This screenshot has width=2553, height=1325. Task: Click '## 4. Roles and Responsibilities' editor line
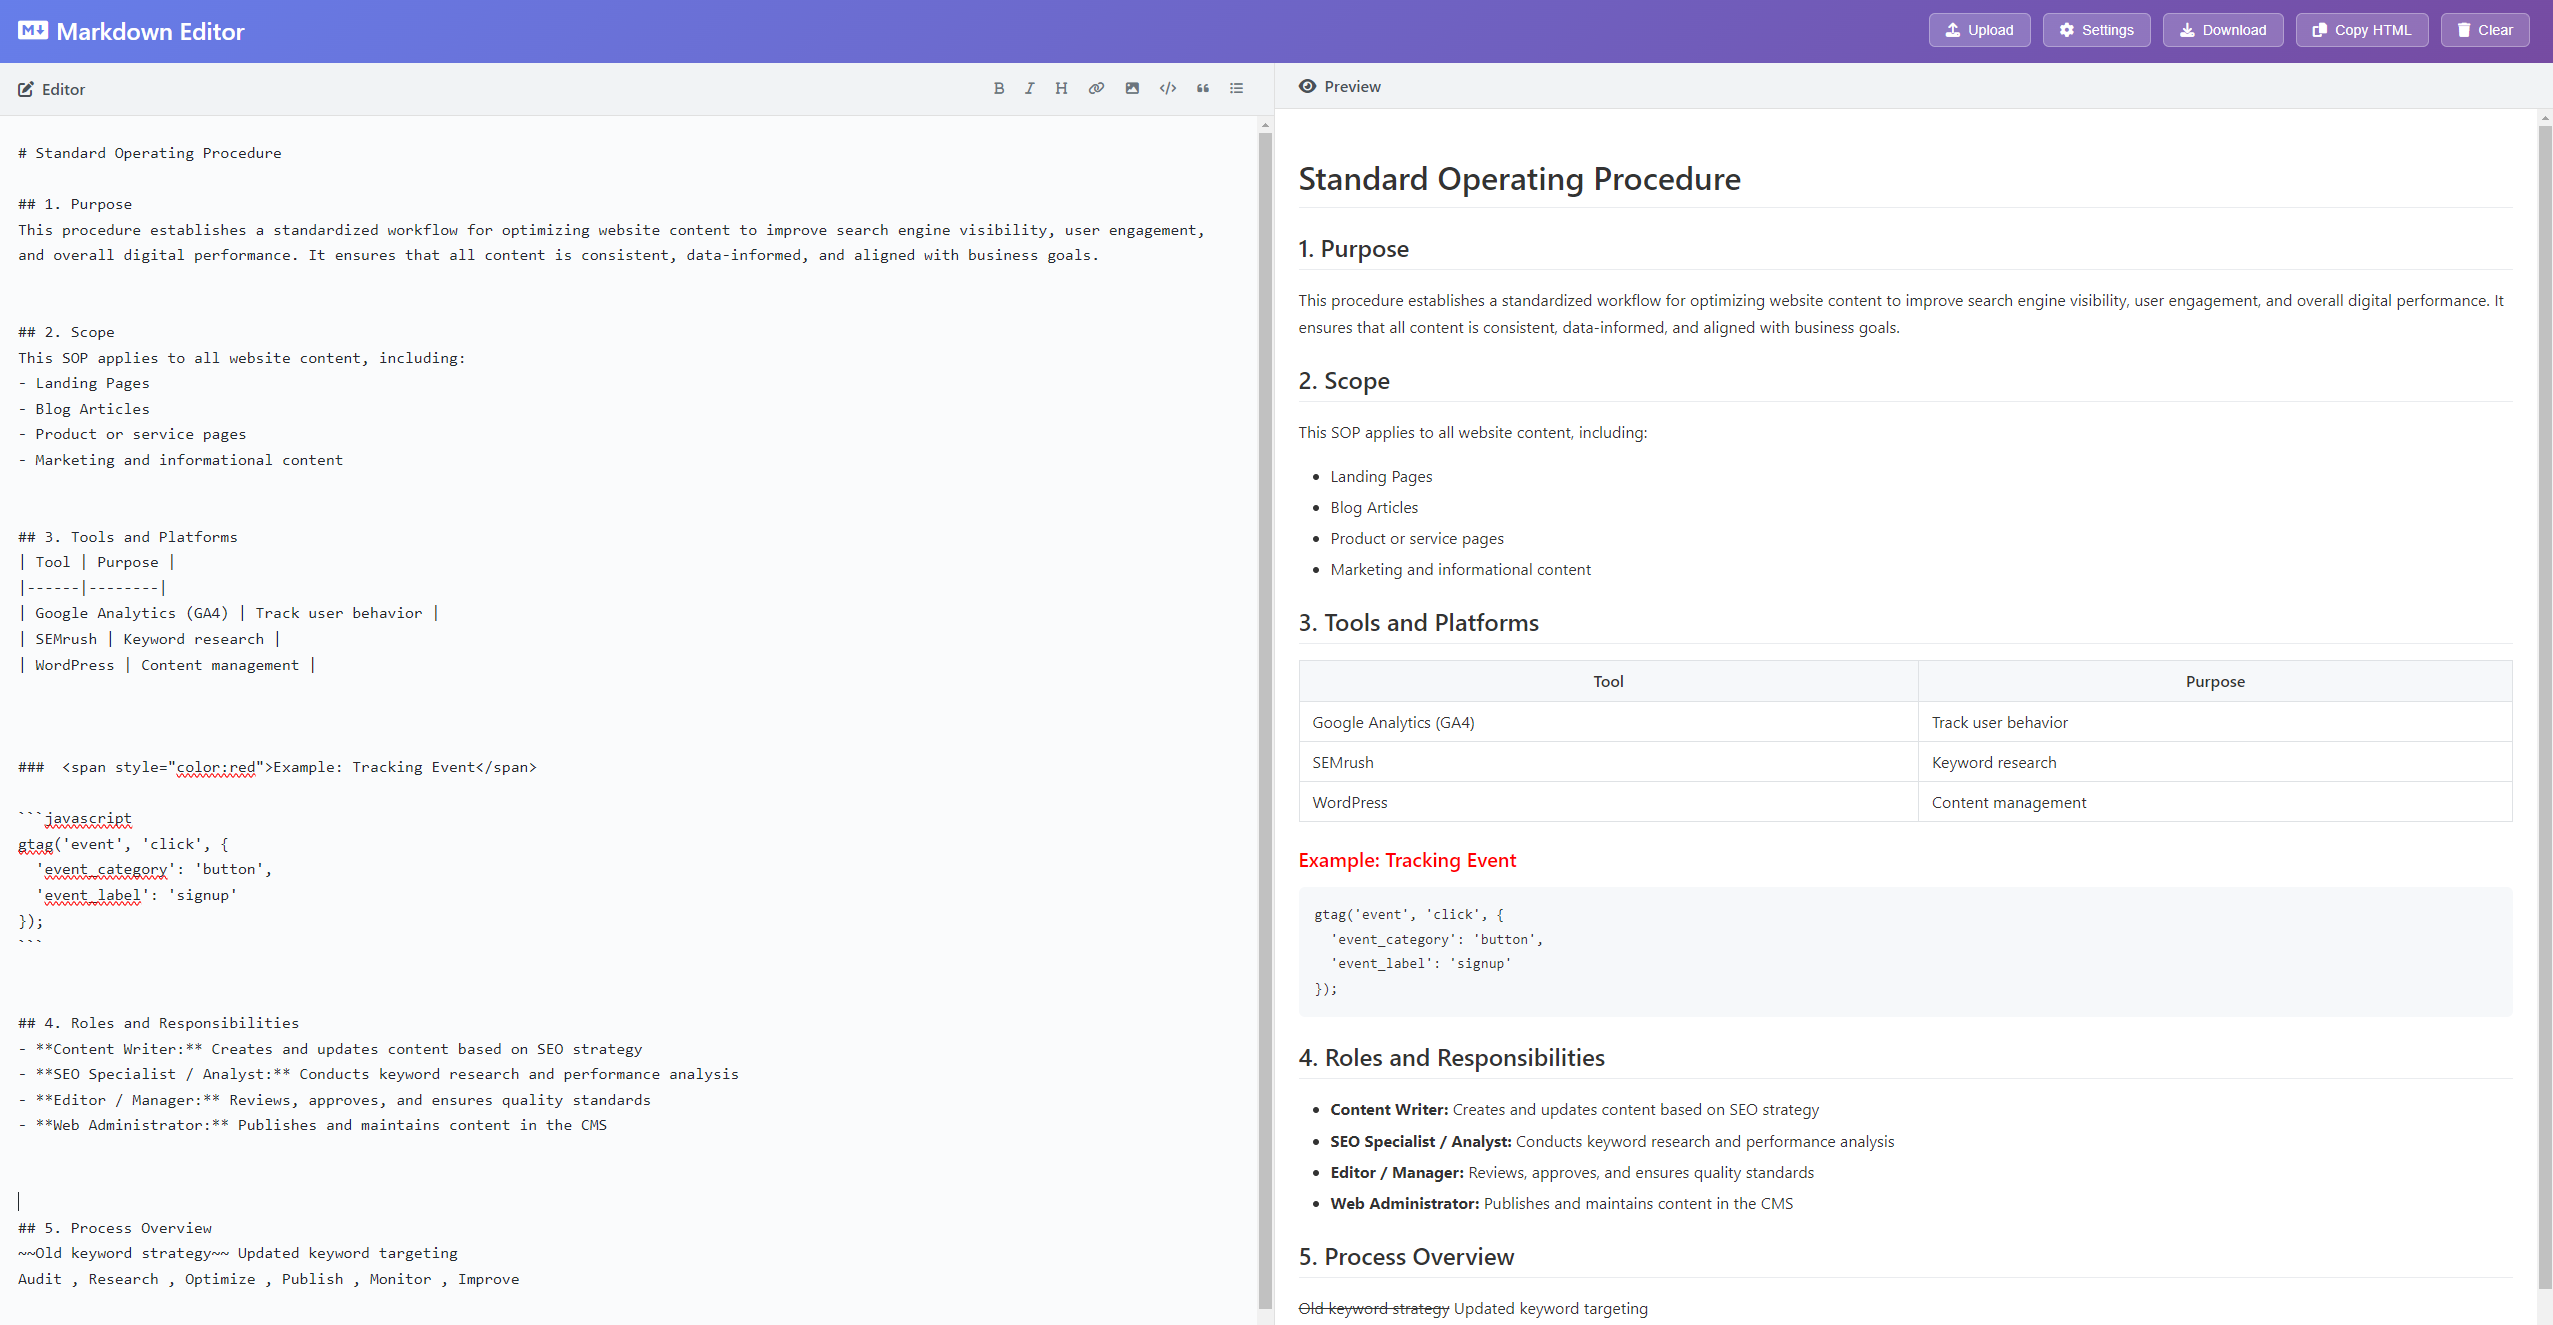159,1023
